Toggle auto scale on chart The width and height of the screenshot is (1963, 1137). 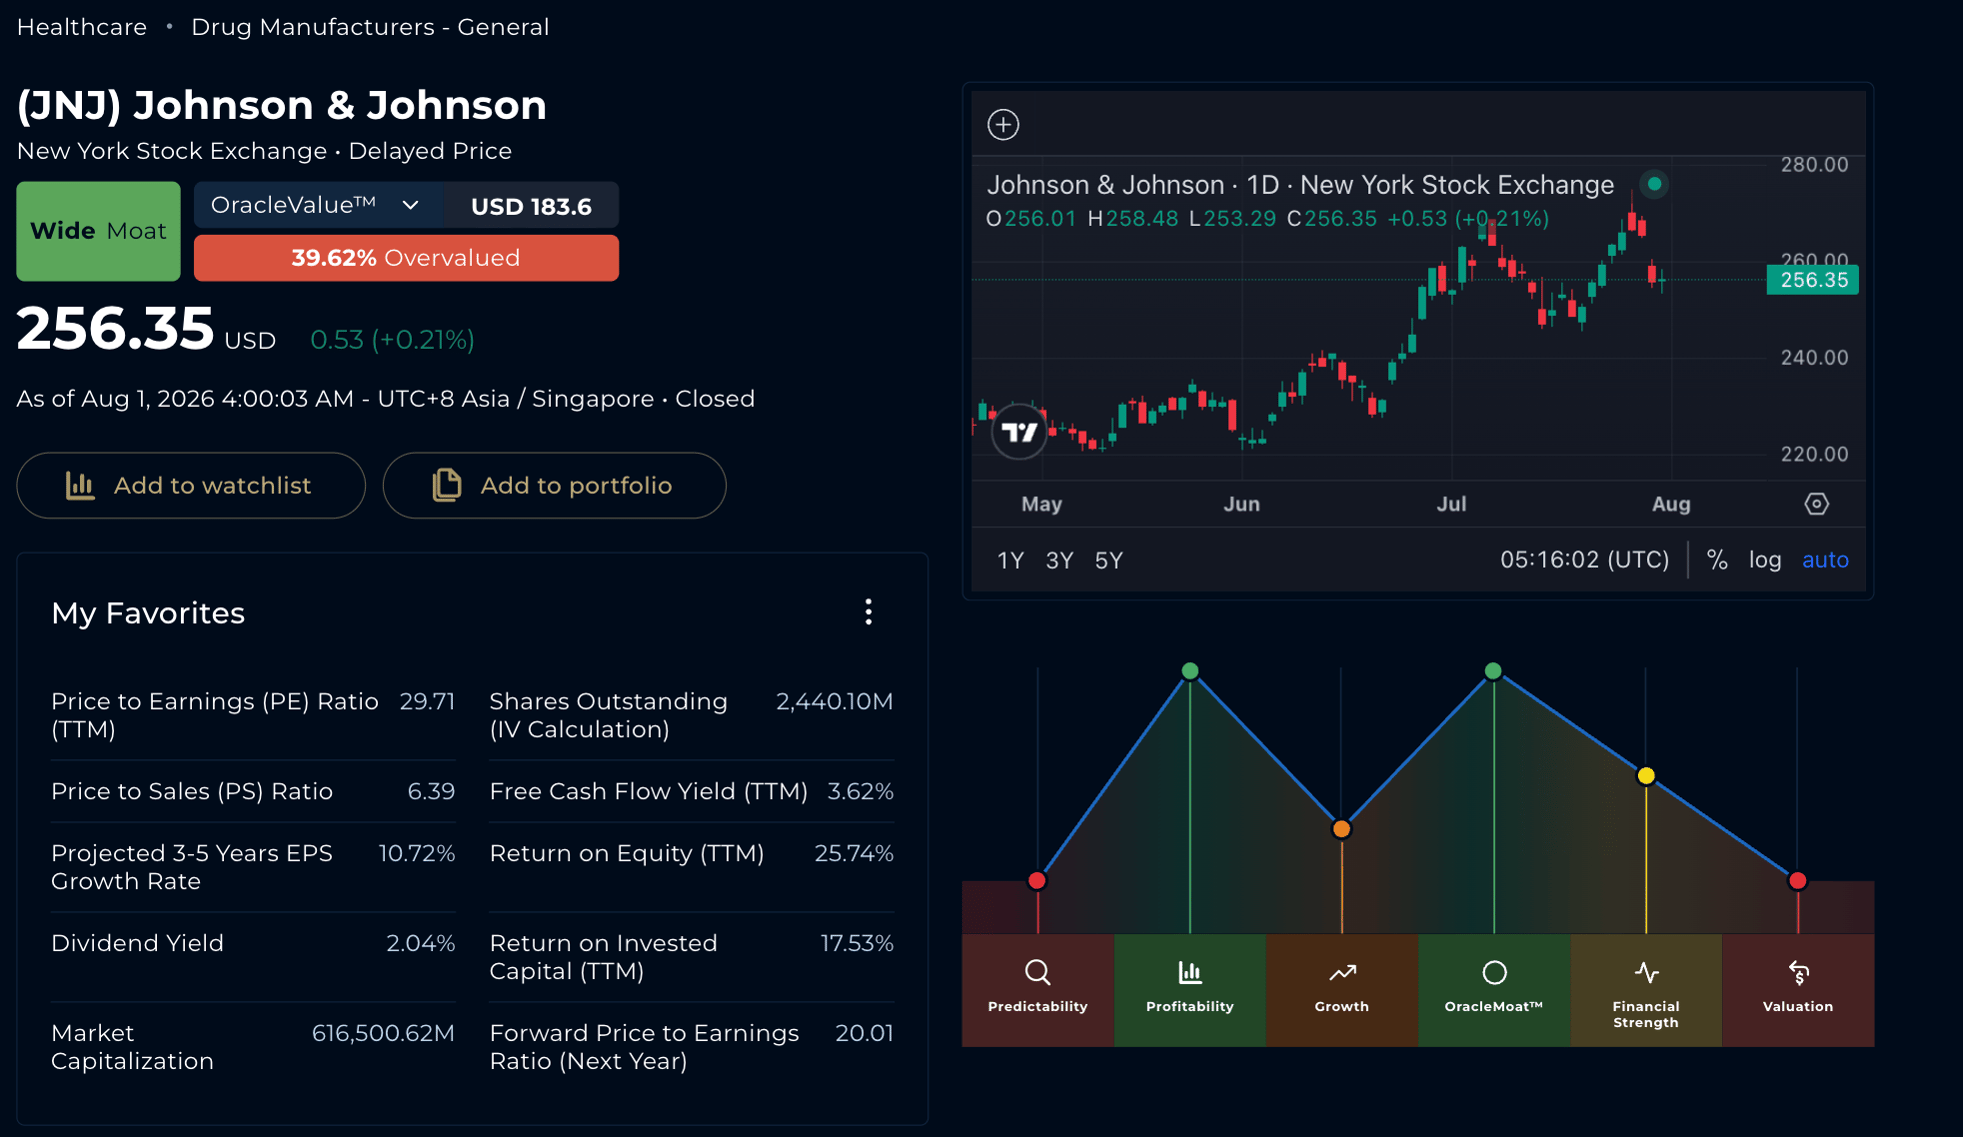pos(1825,560)
